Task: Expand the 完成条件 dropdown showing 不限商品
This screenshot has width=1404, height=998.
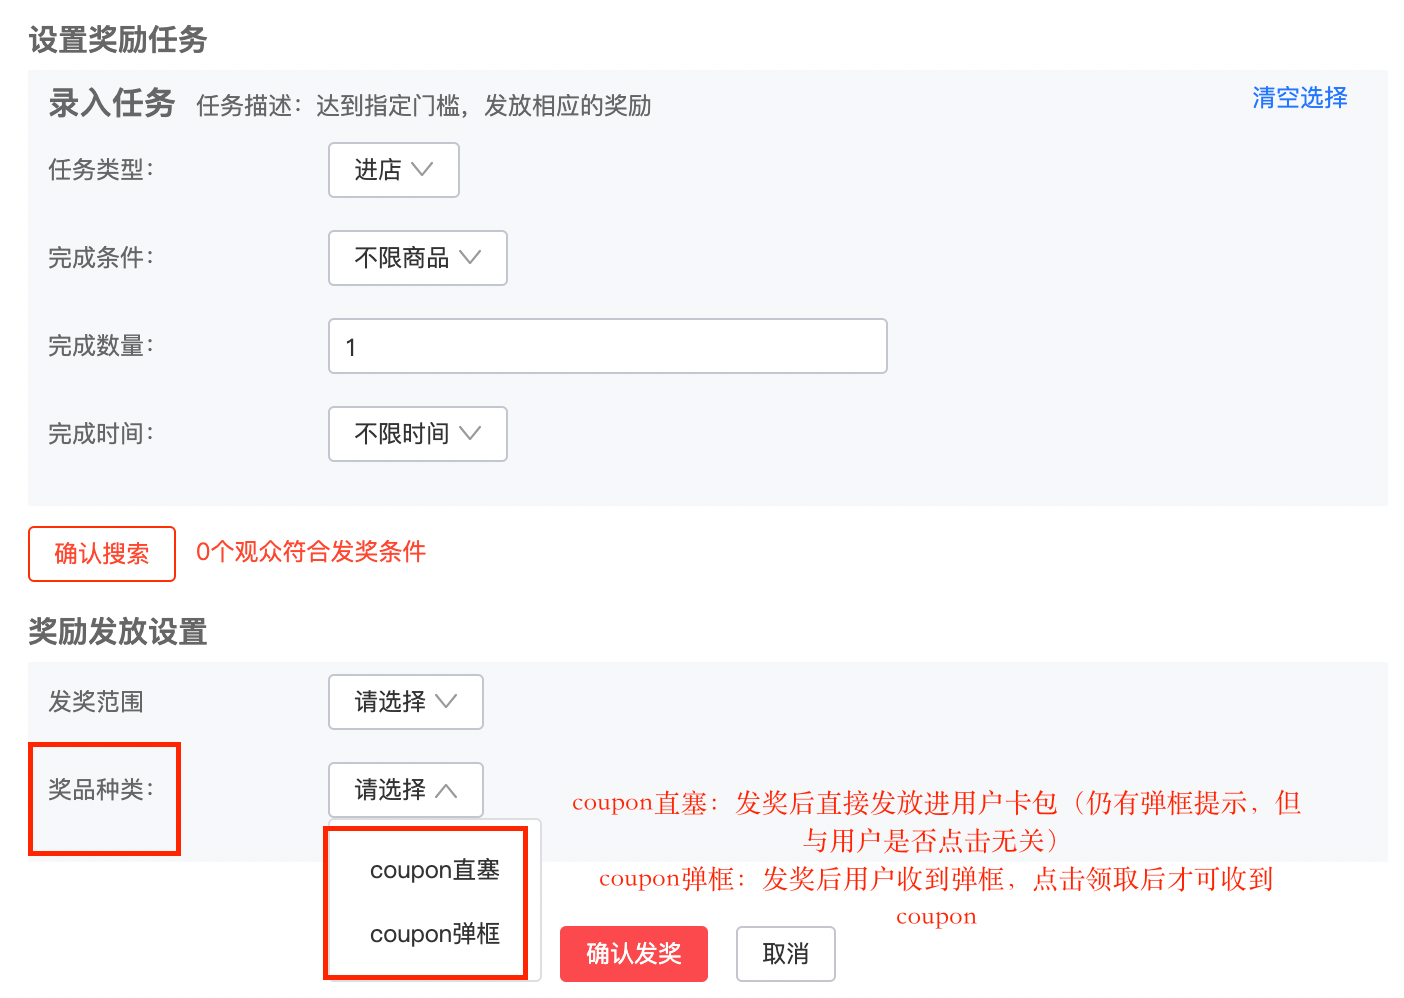Action: click(x=418, y=258)
